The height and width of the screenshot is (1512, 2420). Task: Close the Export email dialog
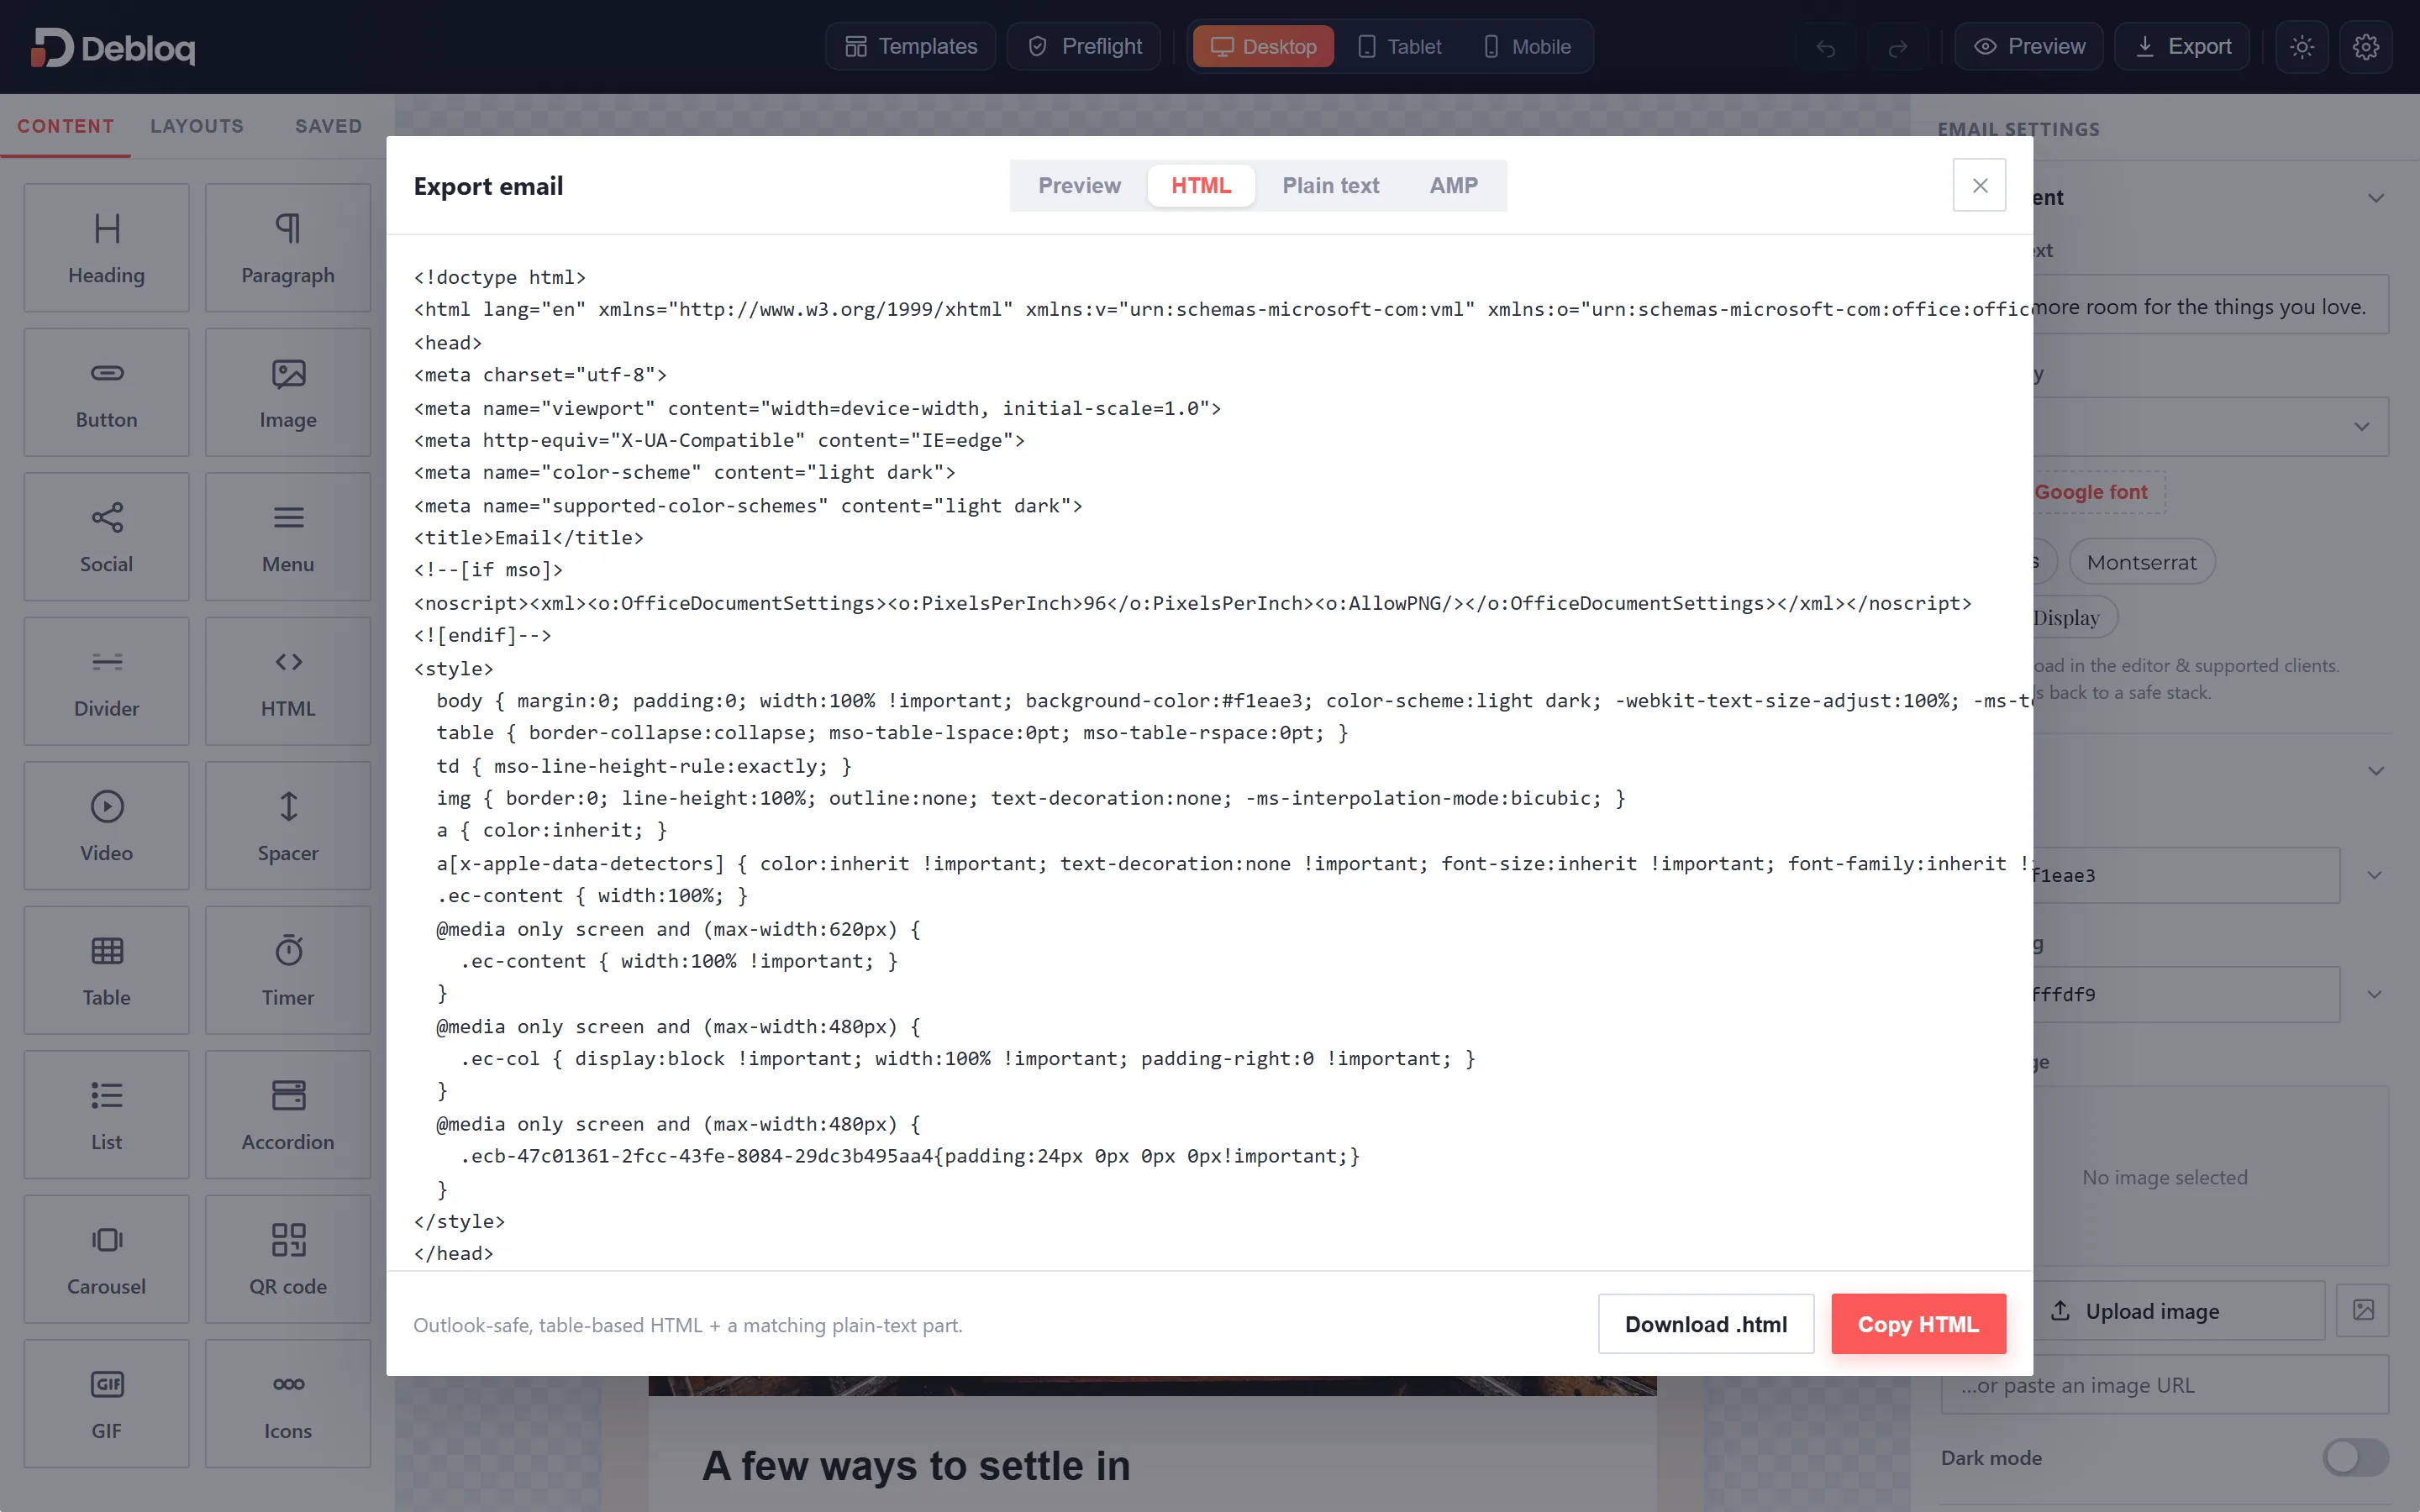click(x=1979, y=185)
